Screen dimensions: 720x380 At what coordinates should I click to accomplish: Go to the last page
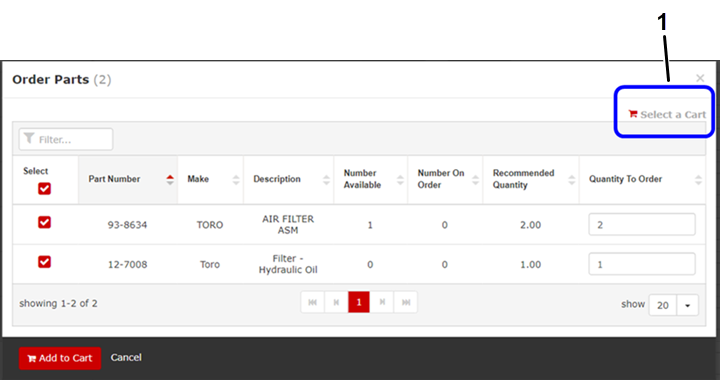pyautogui.click(x=406, y=302)
